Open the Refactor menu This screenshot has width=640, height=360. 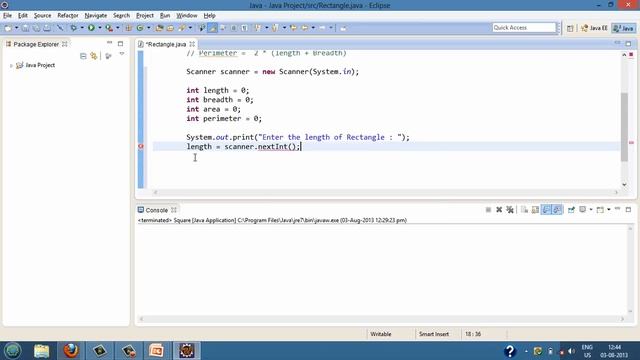point(68,16)
